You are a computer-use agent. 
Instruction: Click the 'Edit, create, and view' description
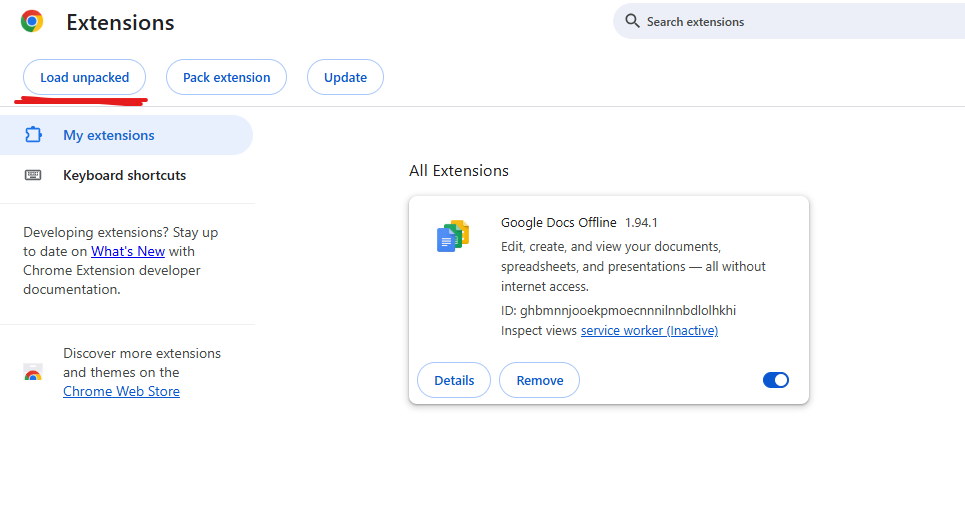[x=633, y=266]
